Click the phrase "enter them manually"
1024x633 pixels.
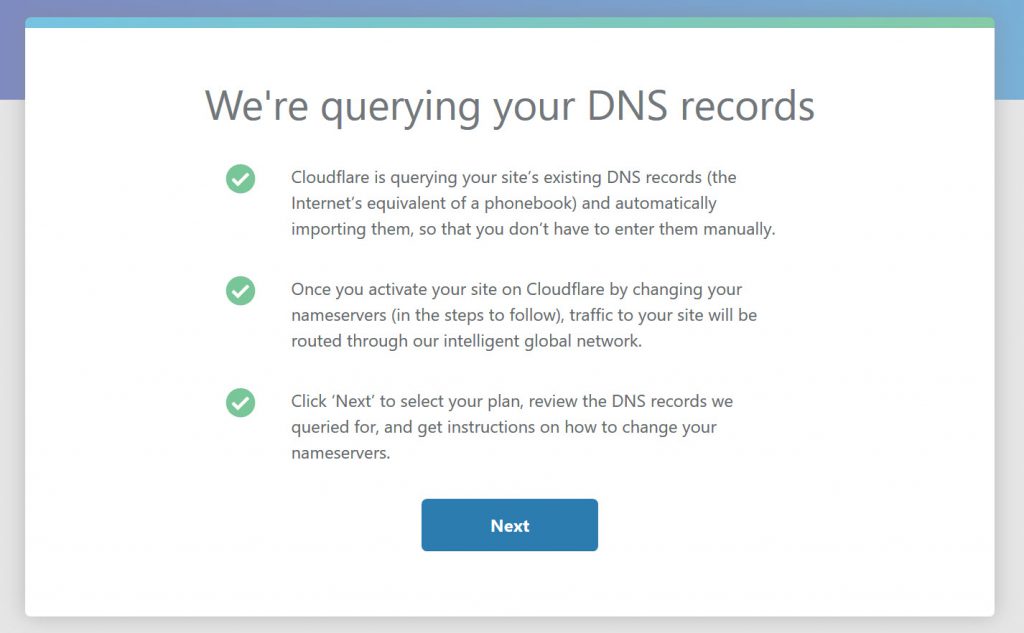pyautogui.click(x=704, y=229)
